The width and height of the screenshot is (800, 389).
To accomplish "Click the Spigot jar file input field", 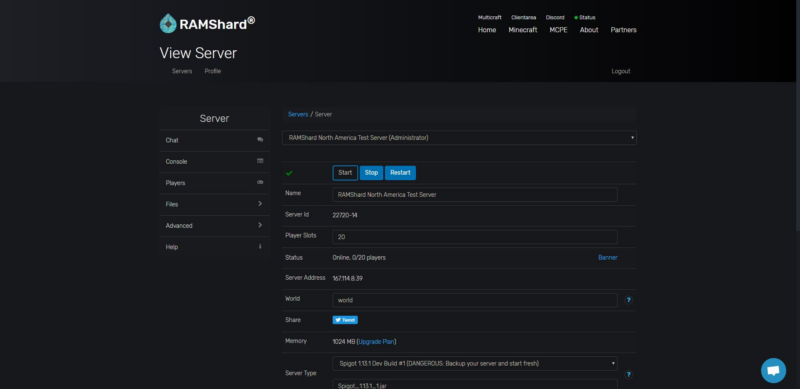I will 475,384.
